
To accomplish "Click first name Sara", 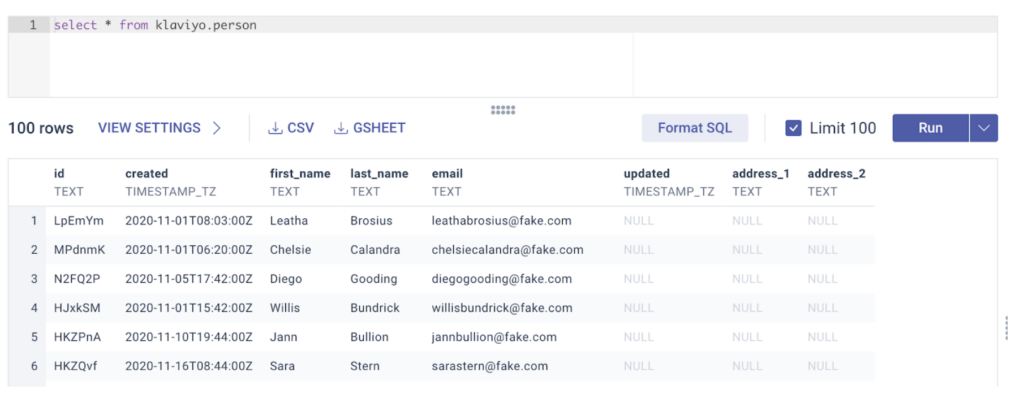I will click(282, 366).
